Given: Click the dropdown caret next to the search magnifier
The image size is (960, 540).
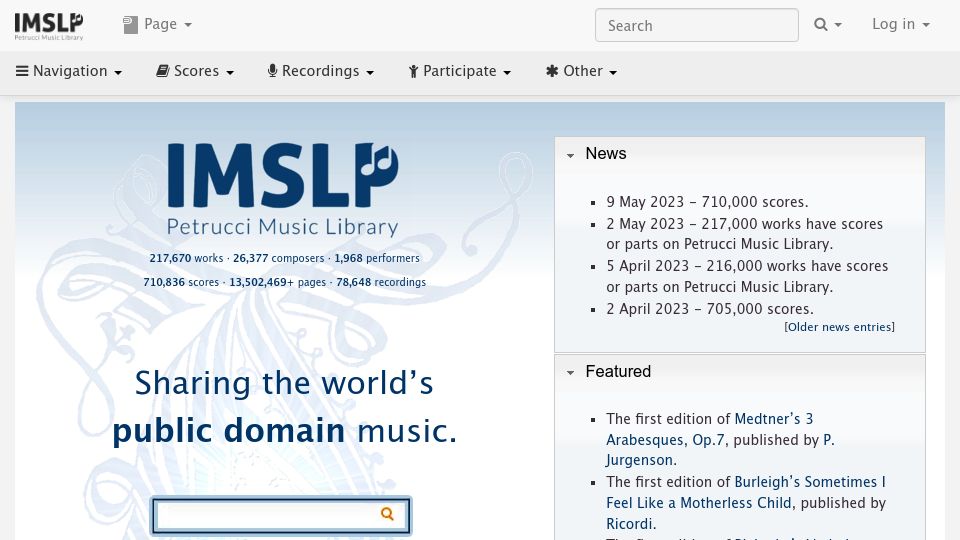Looking at the screenshot, I should pos(838,25).
